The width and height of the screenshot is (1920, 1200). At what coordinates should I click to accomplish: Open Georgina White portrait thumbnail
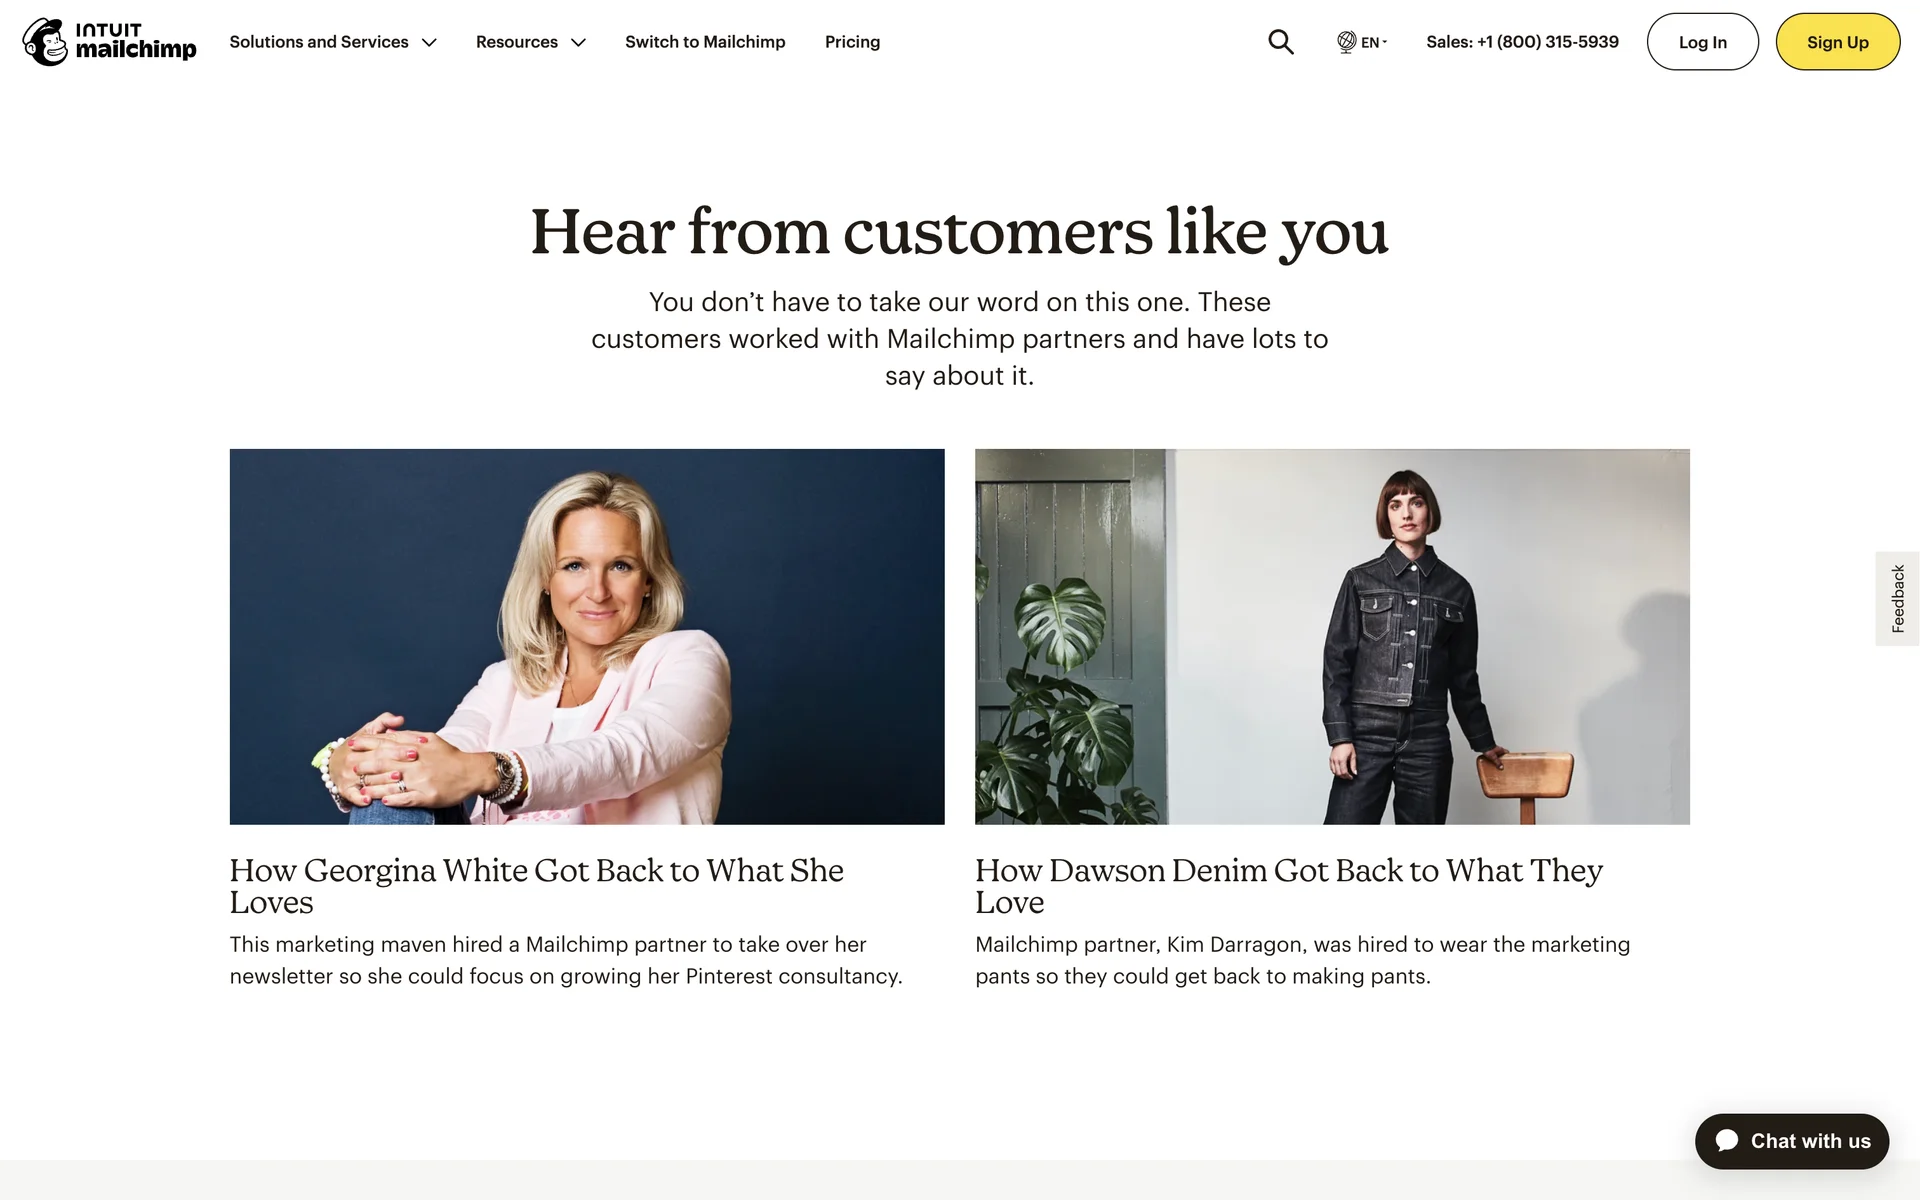click(587, 636)
